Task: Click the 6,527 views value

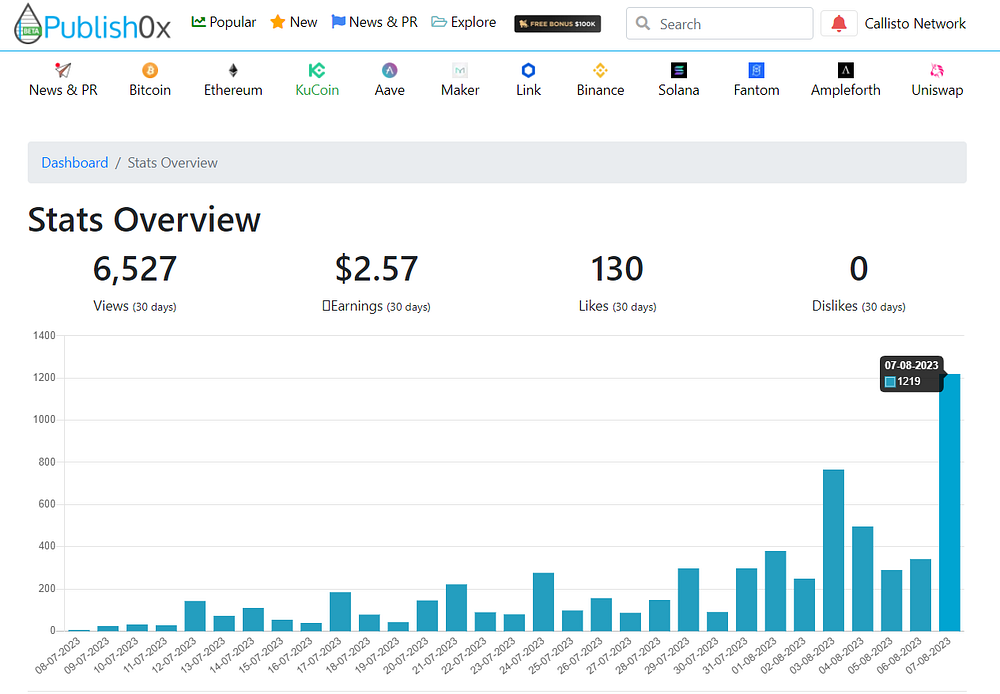Action: (135, 269)
